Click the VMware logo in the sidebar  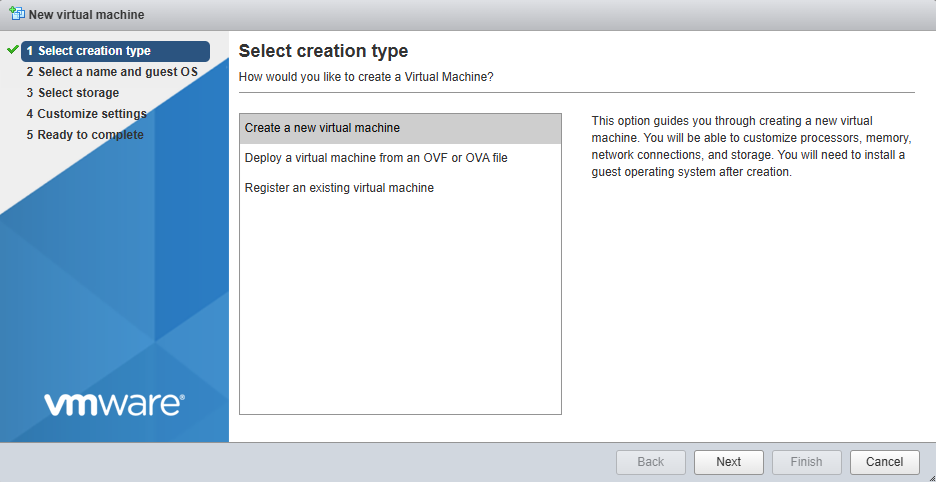tap(114, 403)
